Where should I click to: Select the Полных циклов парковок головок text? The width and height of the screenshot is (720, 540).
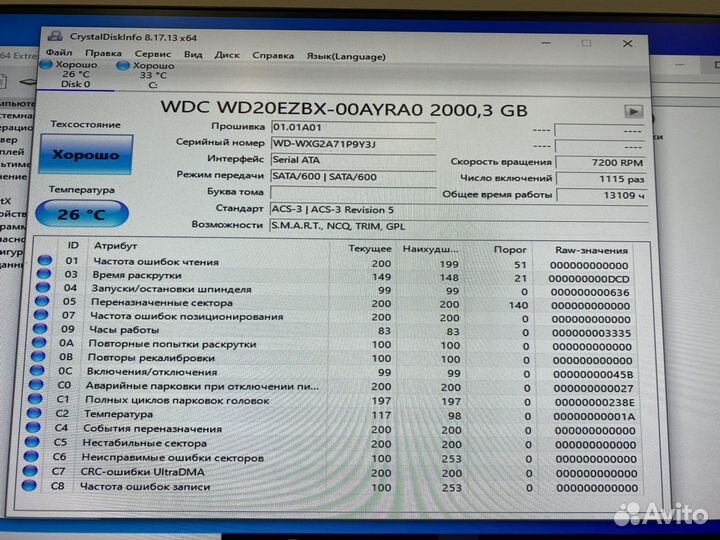tap(177, 400)
